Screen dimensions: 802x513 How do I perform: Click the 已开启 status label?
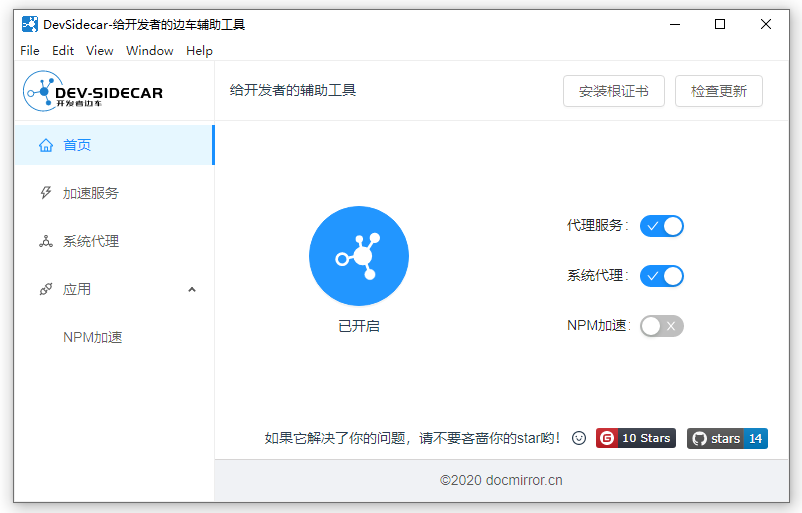[x=359, y=326]
